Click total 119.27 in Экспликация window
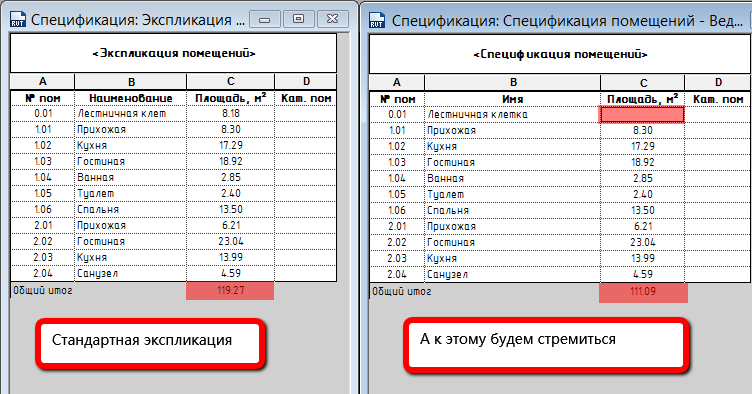The height and width of the screenshot is (394, 752). tap(230, 290)
